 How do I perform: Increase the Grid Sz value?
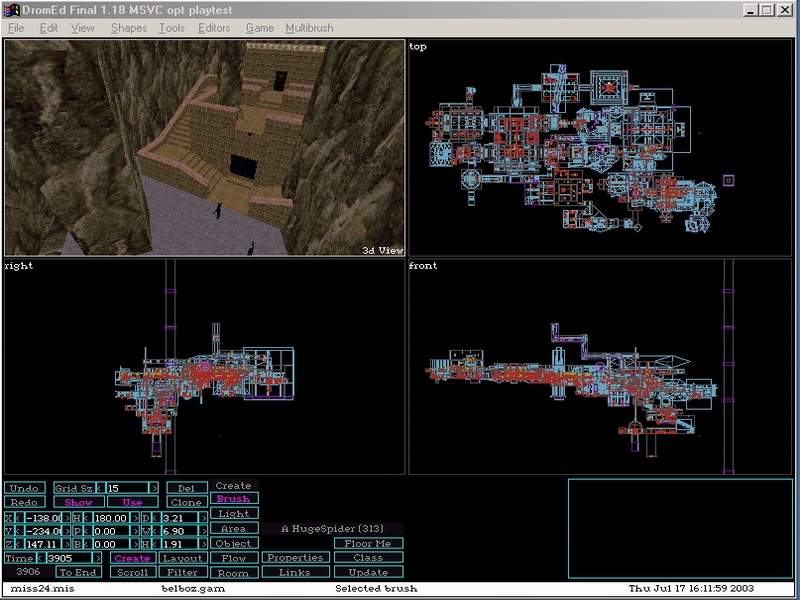click(x=154, y=488)
